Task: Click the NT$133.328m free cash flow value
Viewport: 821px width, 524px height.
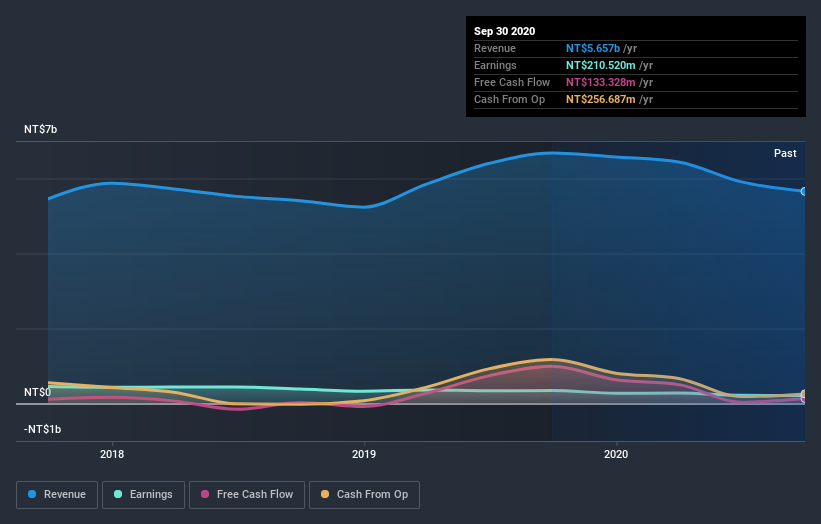Action: (x=601, y=83)
